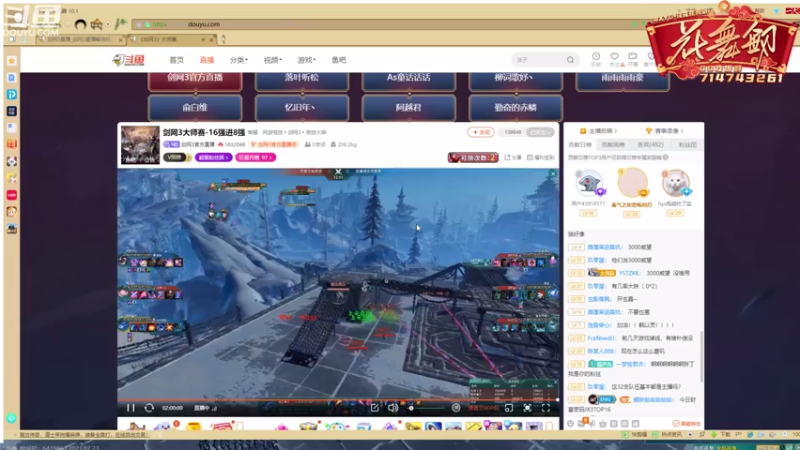Viewport: 800px width, 450px height.
Task: Select the As童话话话 channel button
Action: point(409,80)
